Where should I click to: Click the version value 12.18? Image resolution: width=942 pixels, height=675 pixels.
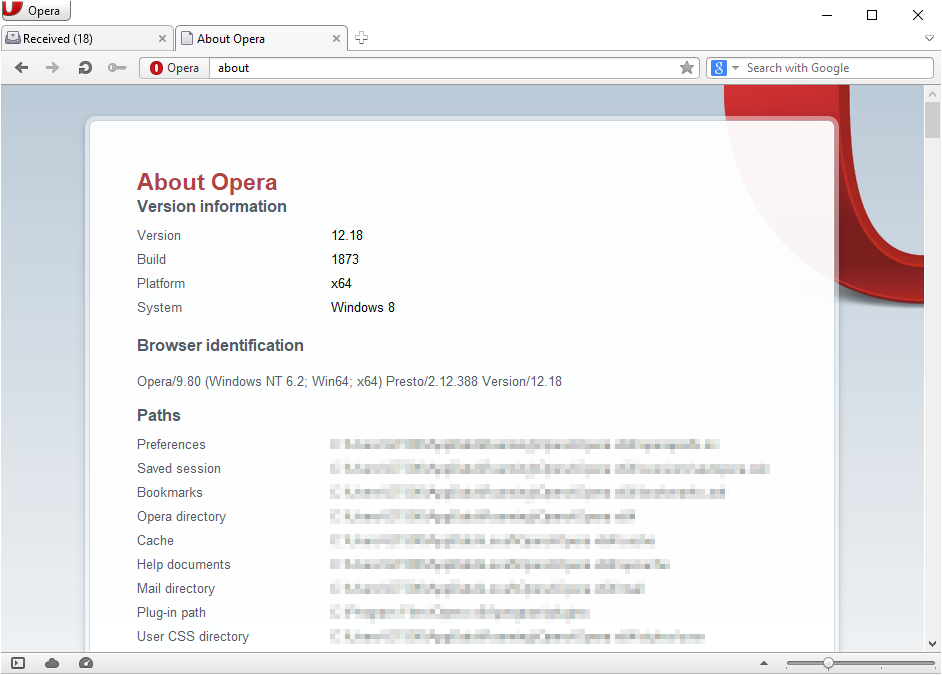[347, 235]
